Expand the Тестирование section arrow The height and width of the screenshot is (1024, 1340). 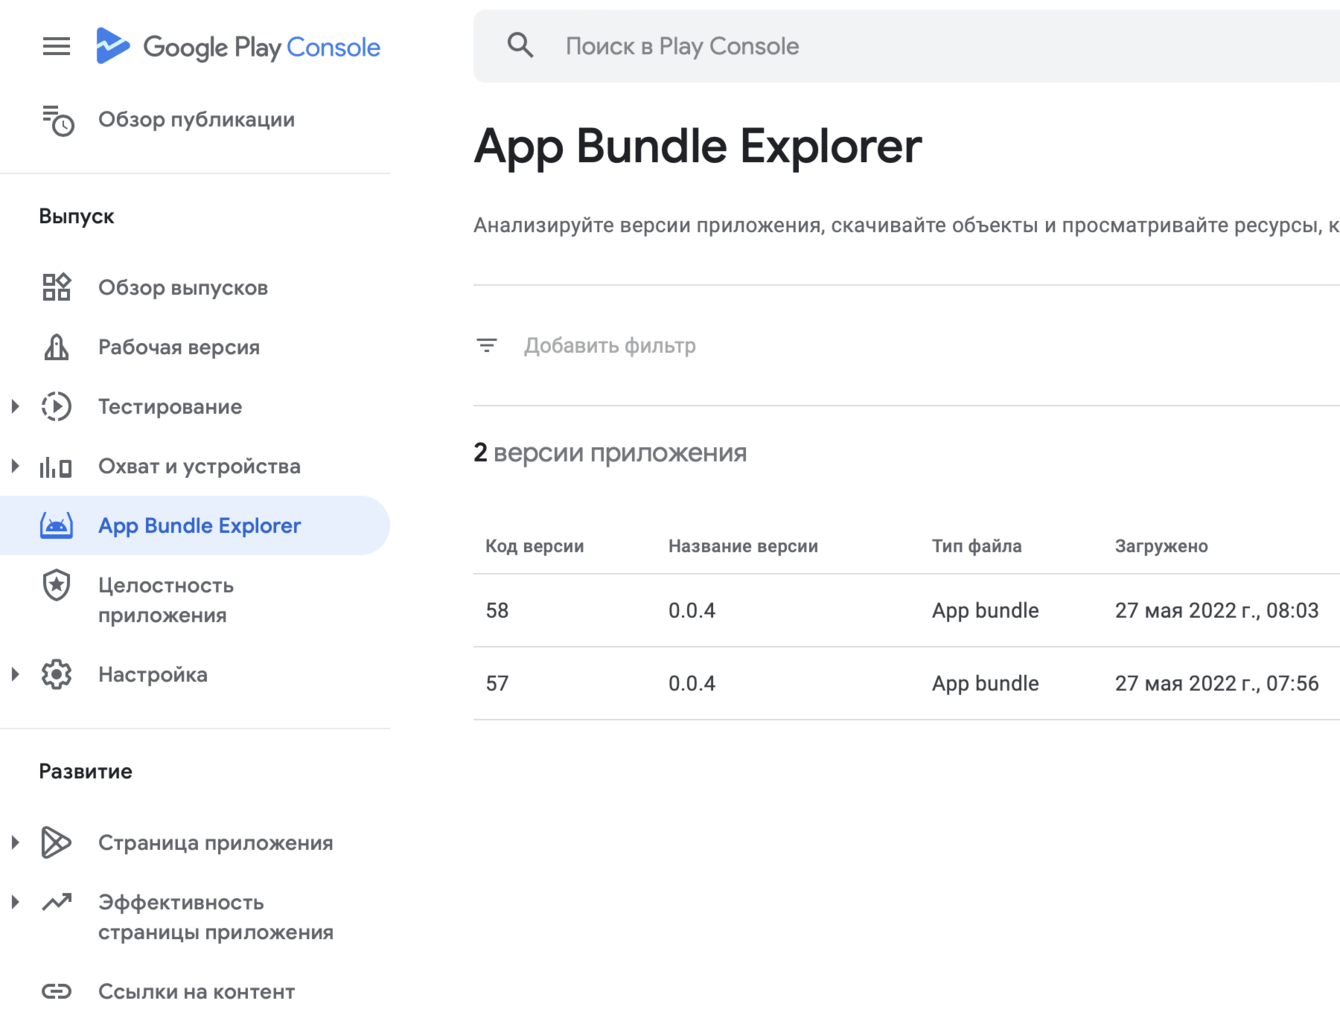click(x=15, y=406)
